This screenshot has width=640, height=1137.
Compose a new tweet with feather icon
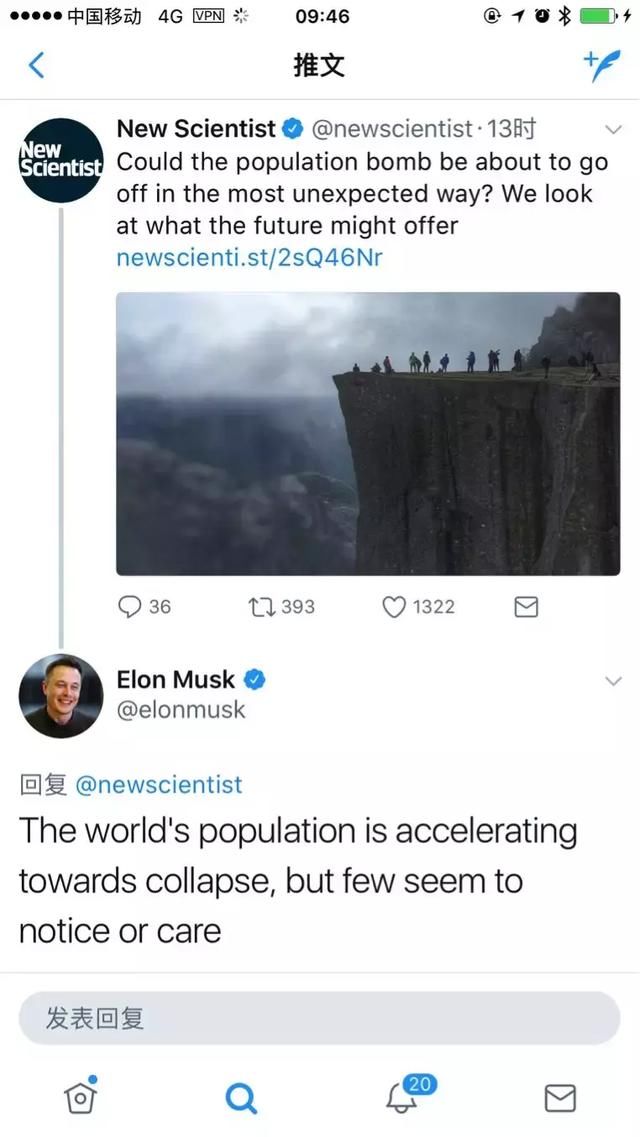pyautogui.click(x=602, y=66)
